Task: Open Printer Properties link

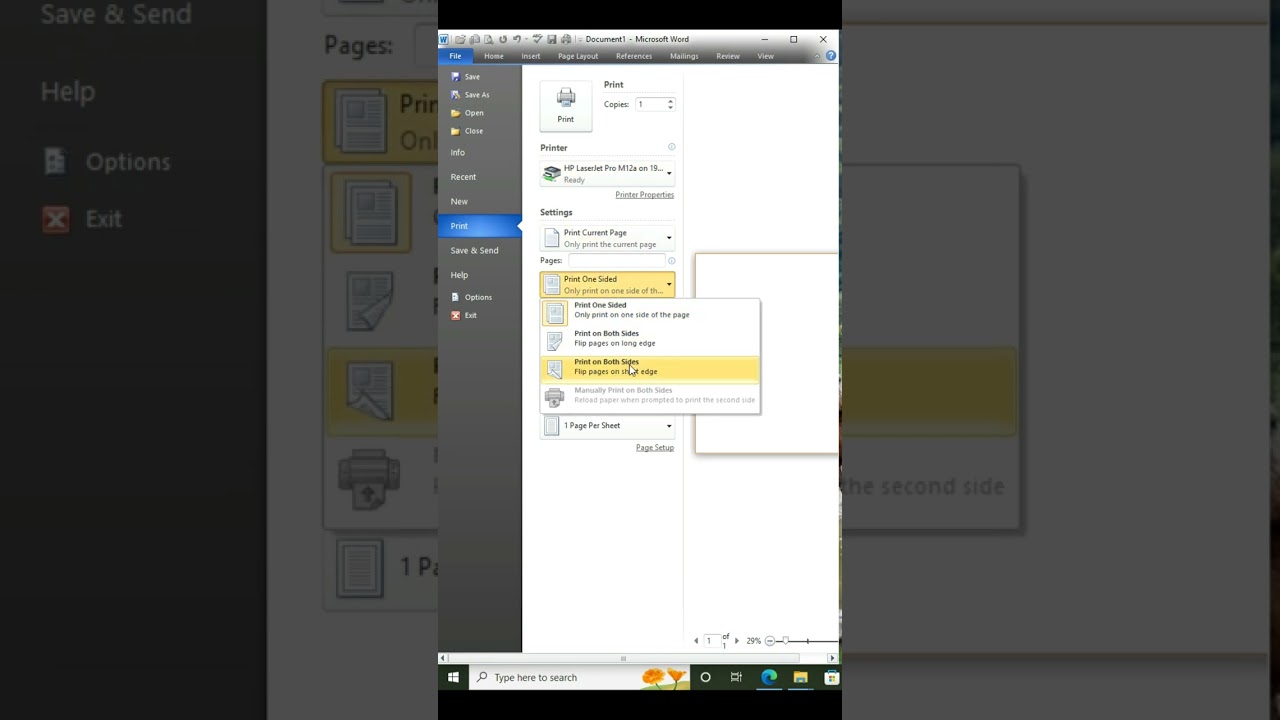Action: (644, 195)
